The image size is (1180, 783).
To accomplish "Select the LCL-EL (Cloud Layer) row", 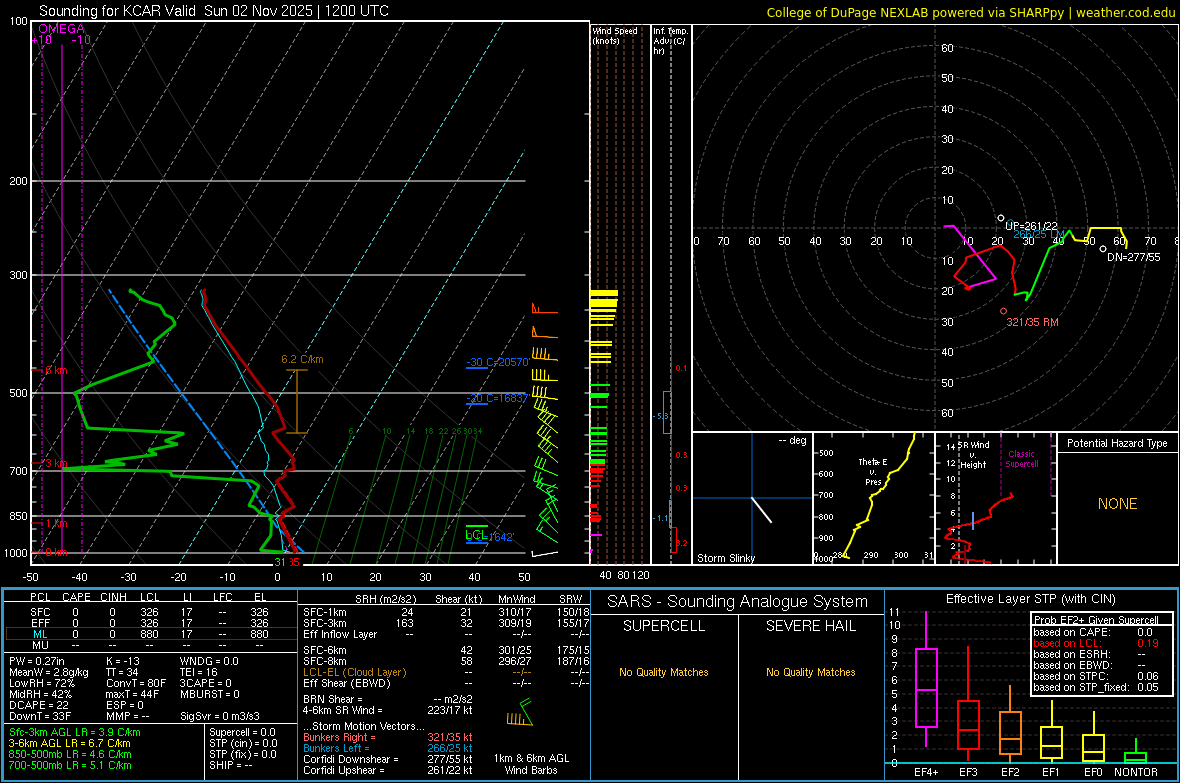I will (446, 672).
